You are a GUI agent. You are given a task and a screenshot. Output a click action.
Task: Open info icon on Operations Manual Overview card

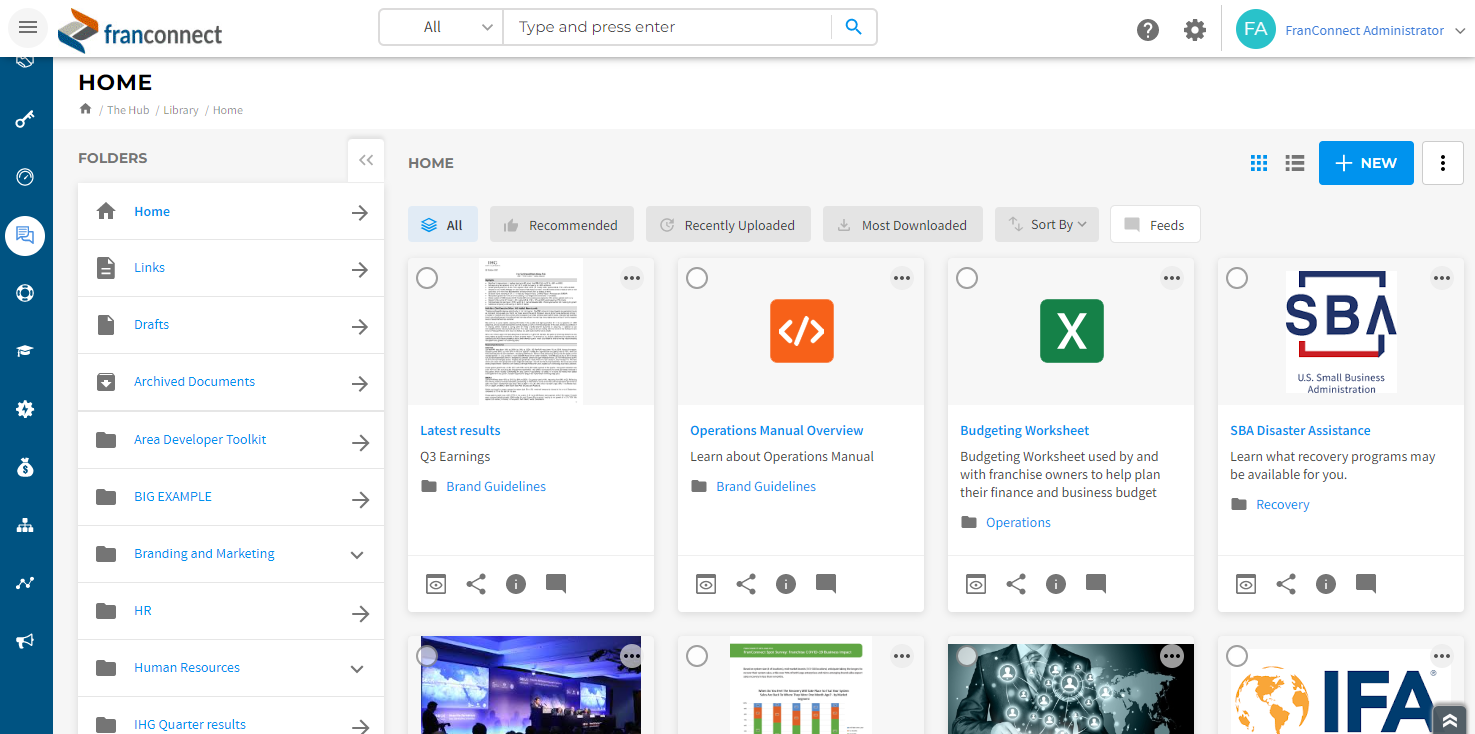click(x=786, y=584)
